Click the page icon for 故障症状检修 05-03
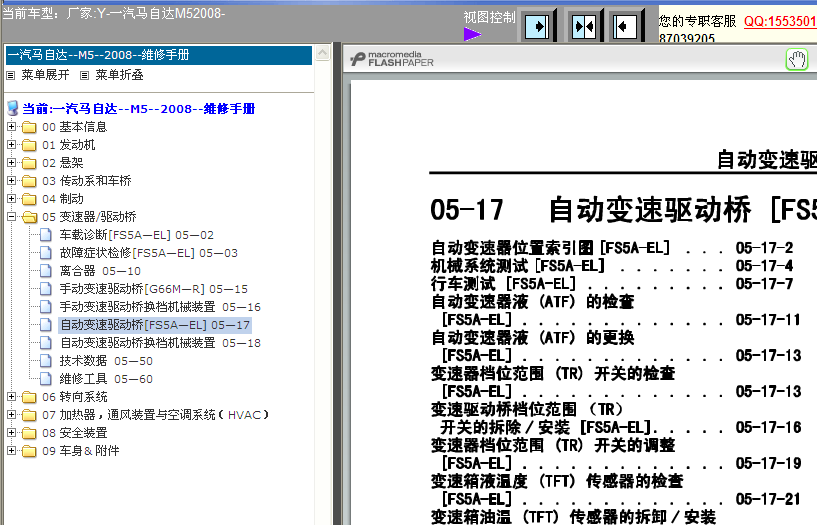The image size is (817, 525). coord(46,253)
